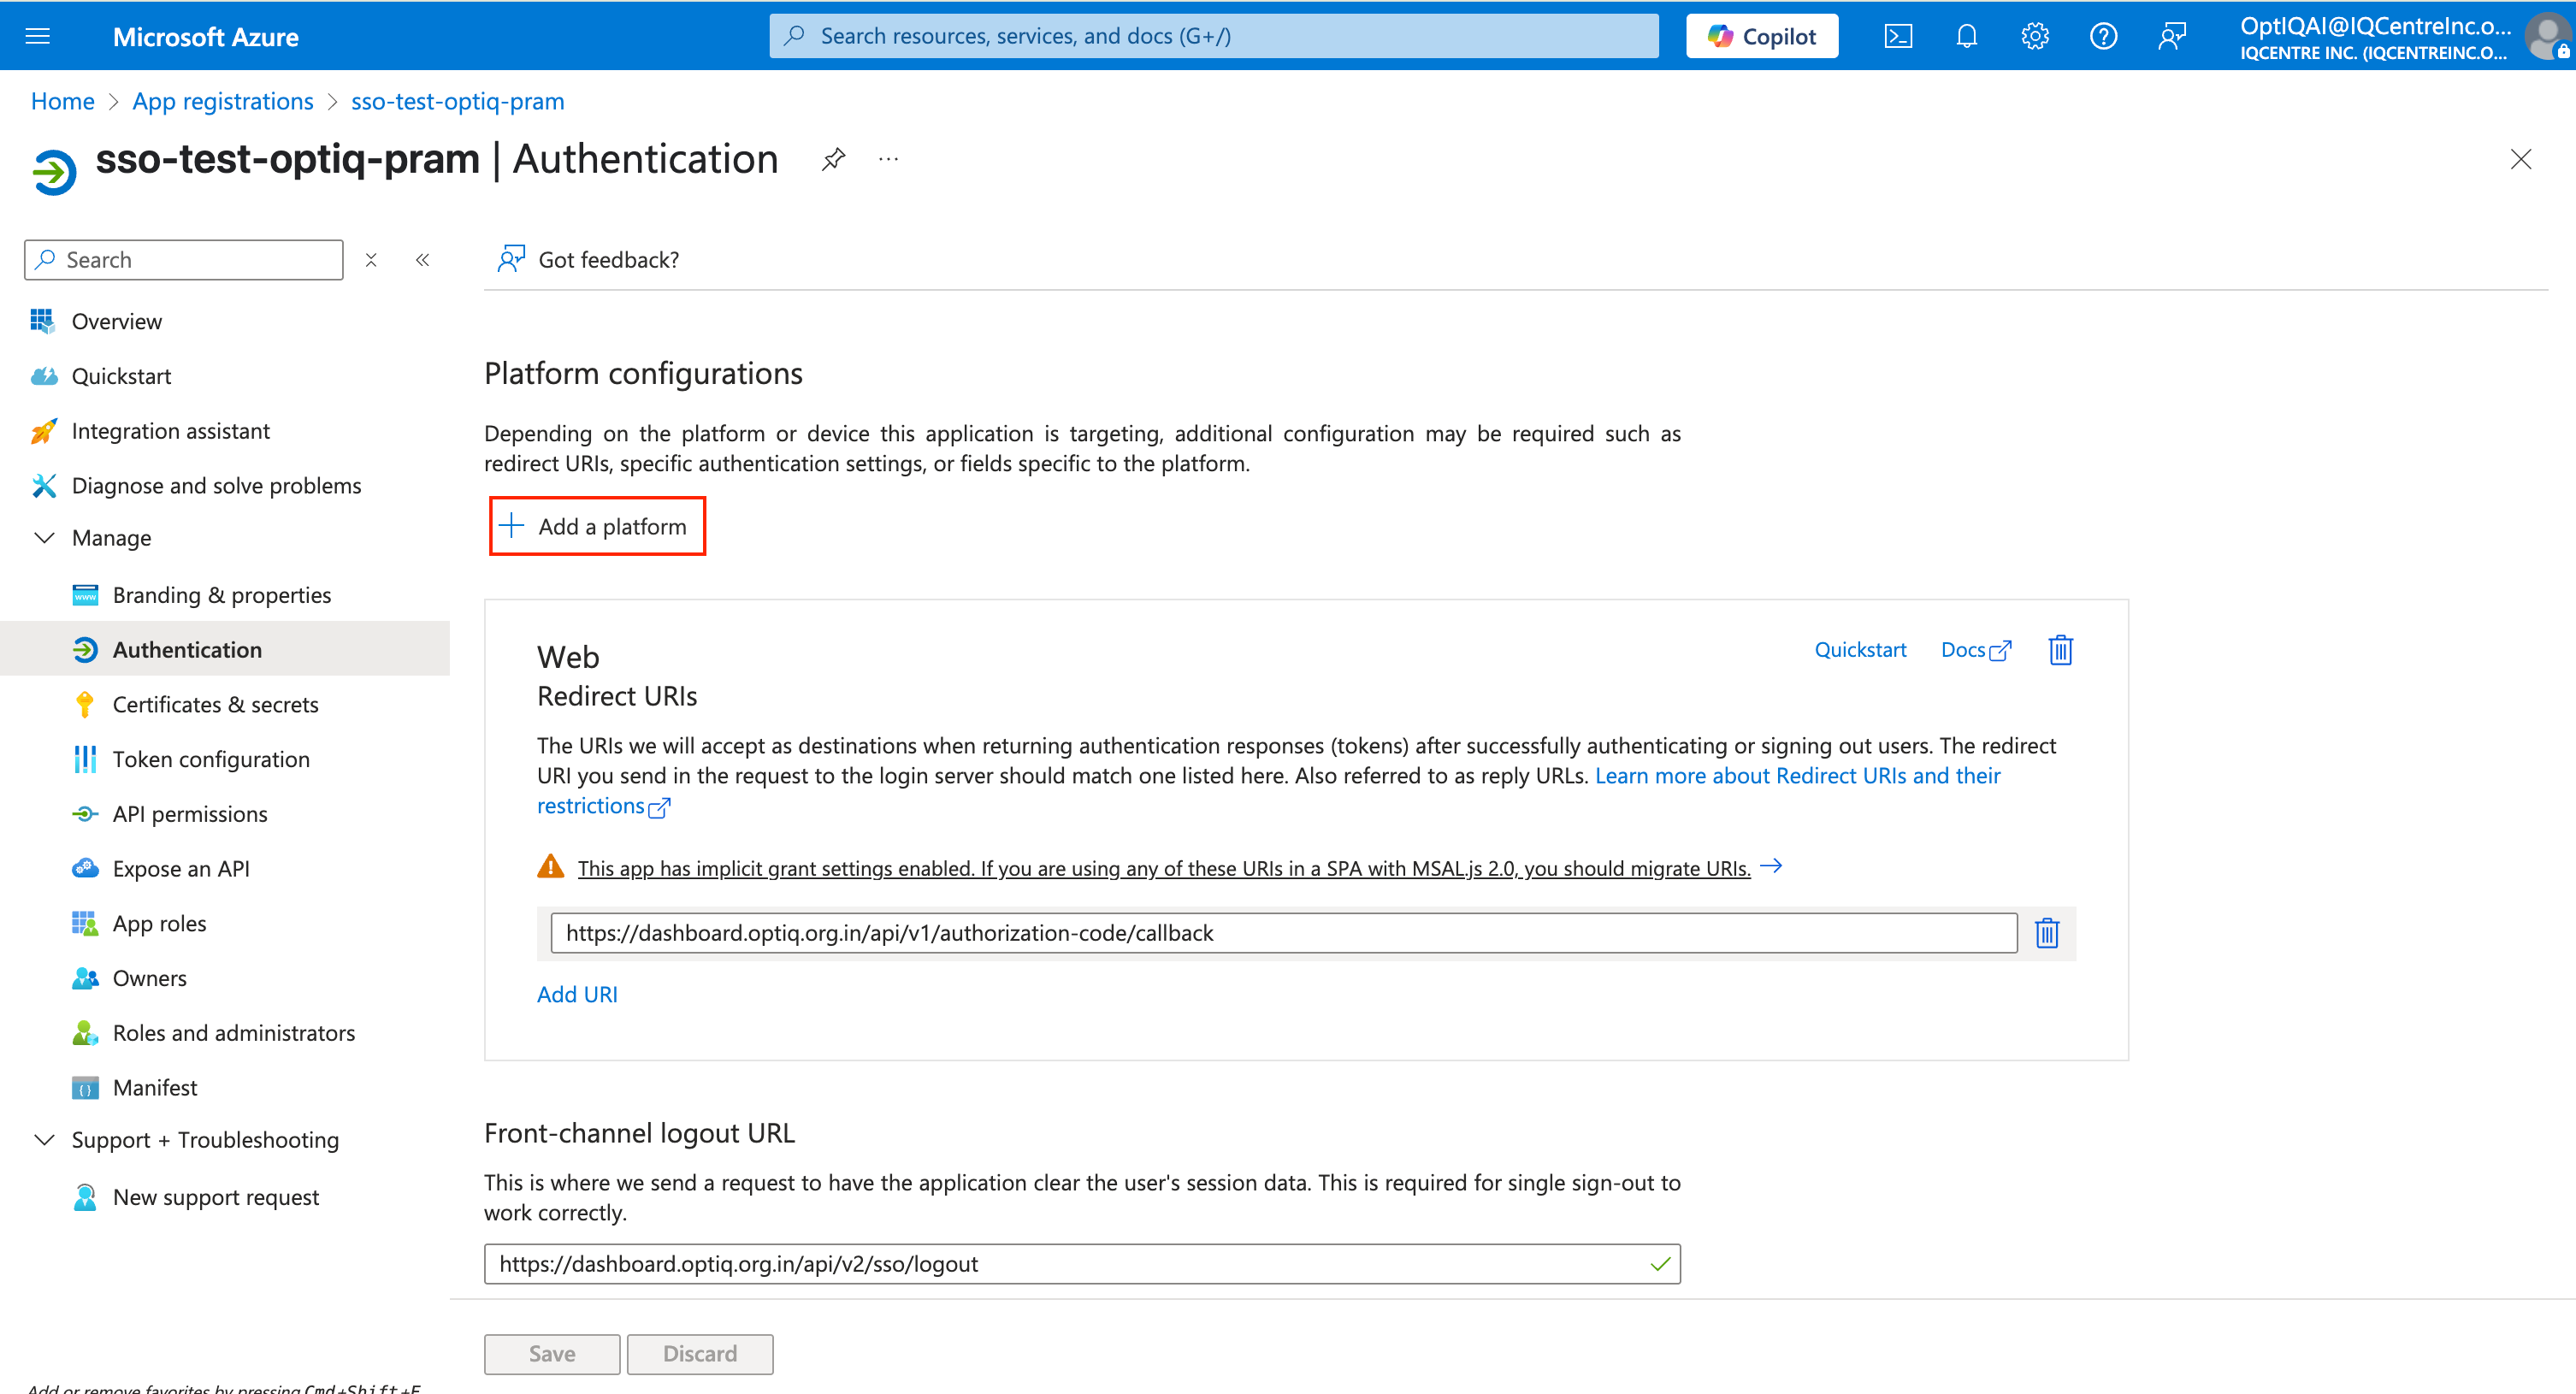The width and height of the screenshot is (2576, 1394).
Task: Clear the sidebar search box
Action: point(371,260)
